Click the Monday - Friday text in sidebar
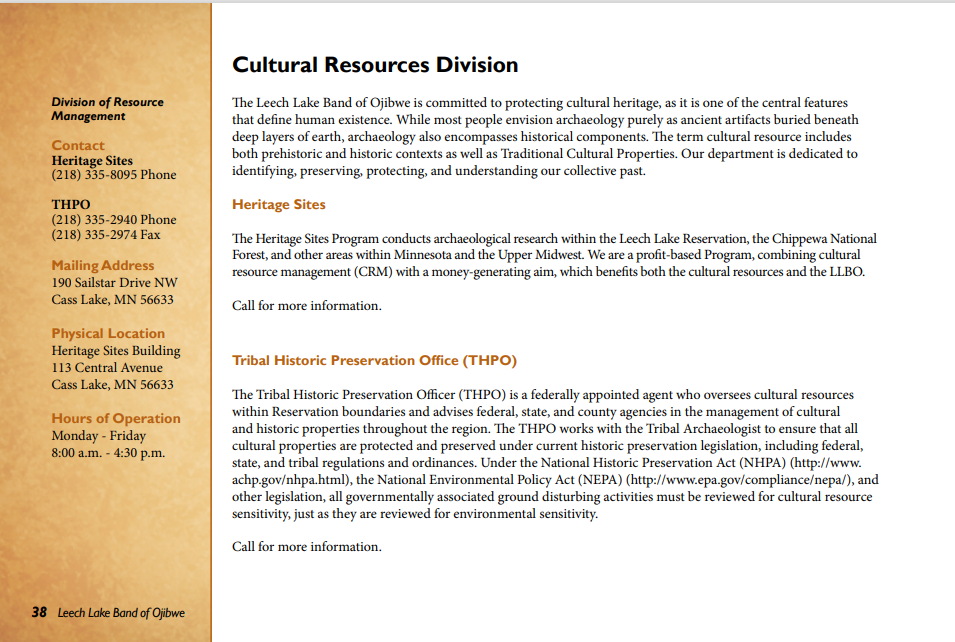 click(98, 436)
